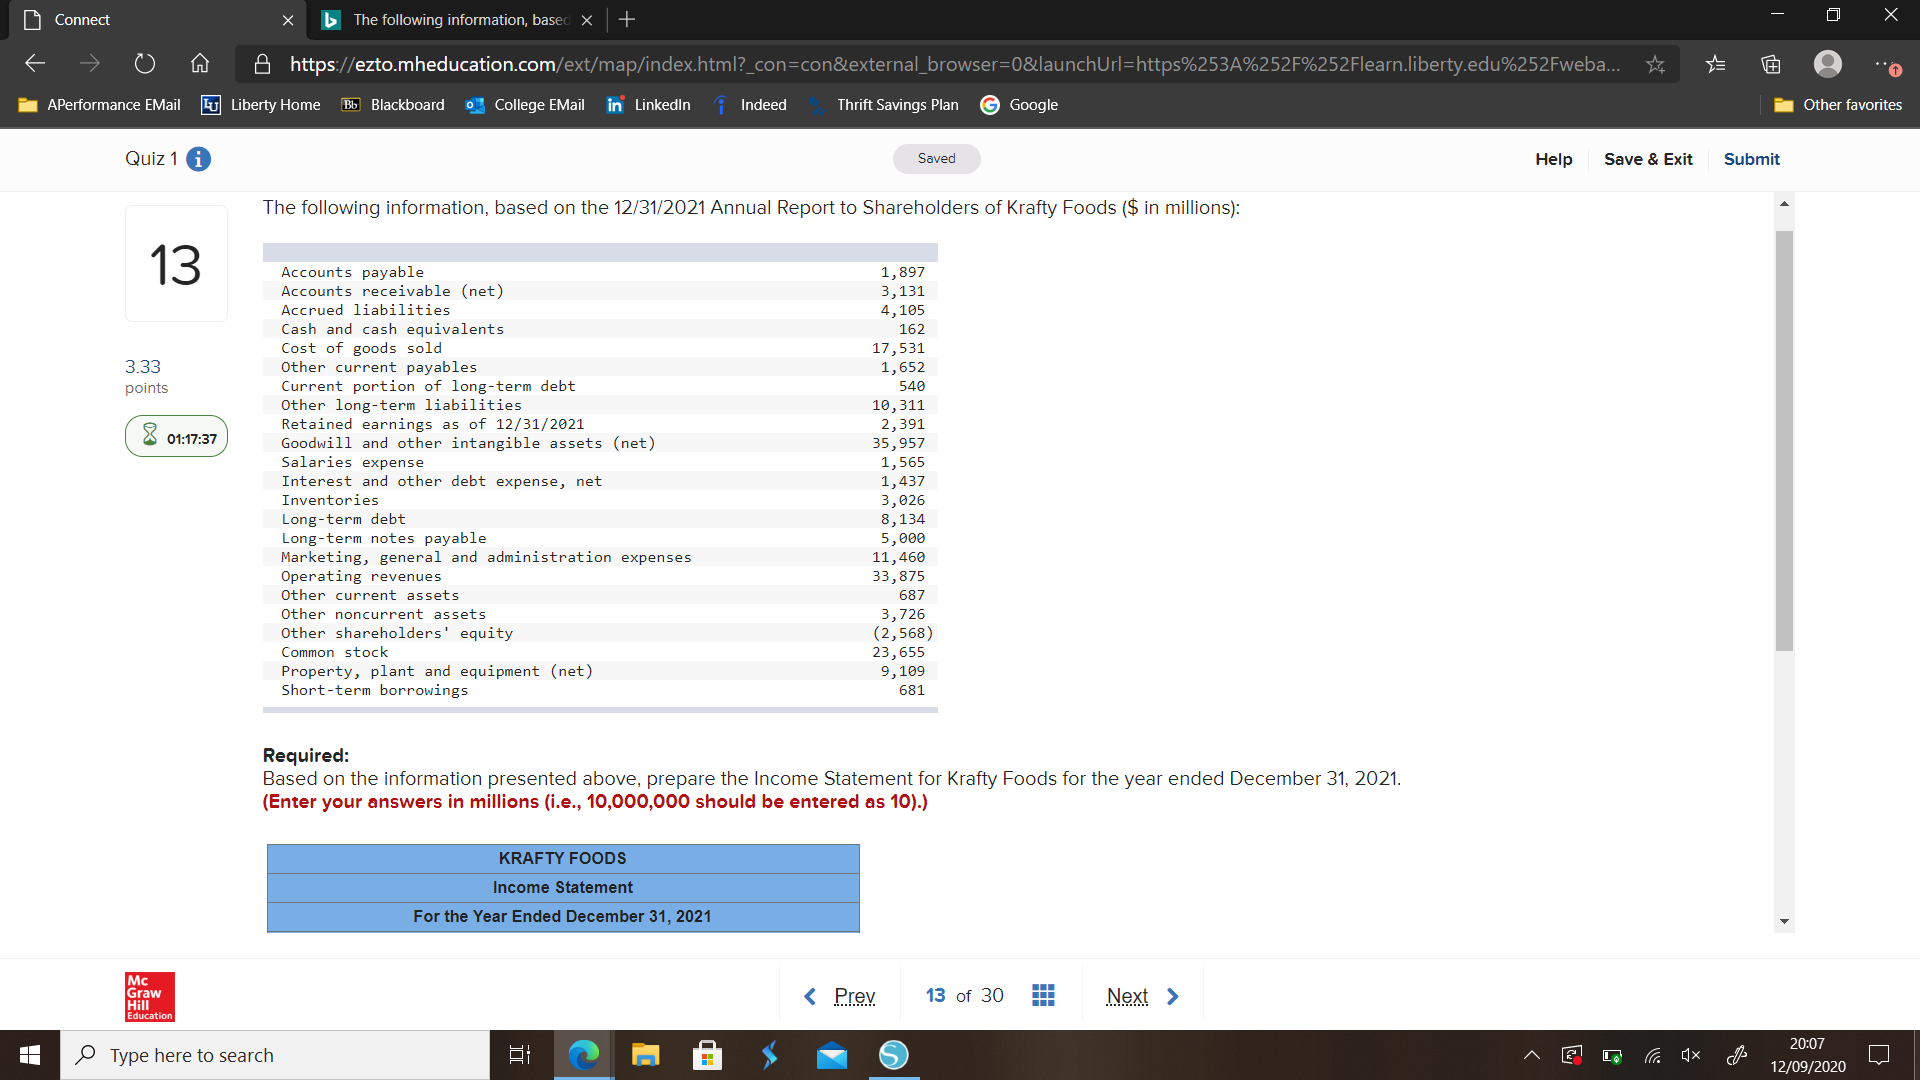Click the timer hourglass icon

click(150, 436)
